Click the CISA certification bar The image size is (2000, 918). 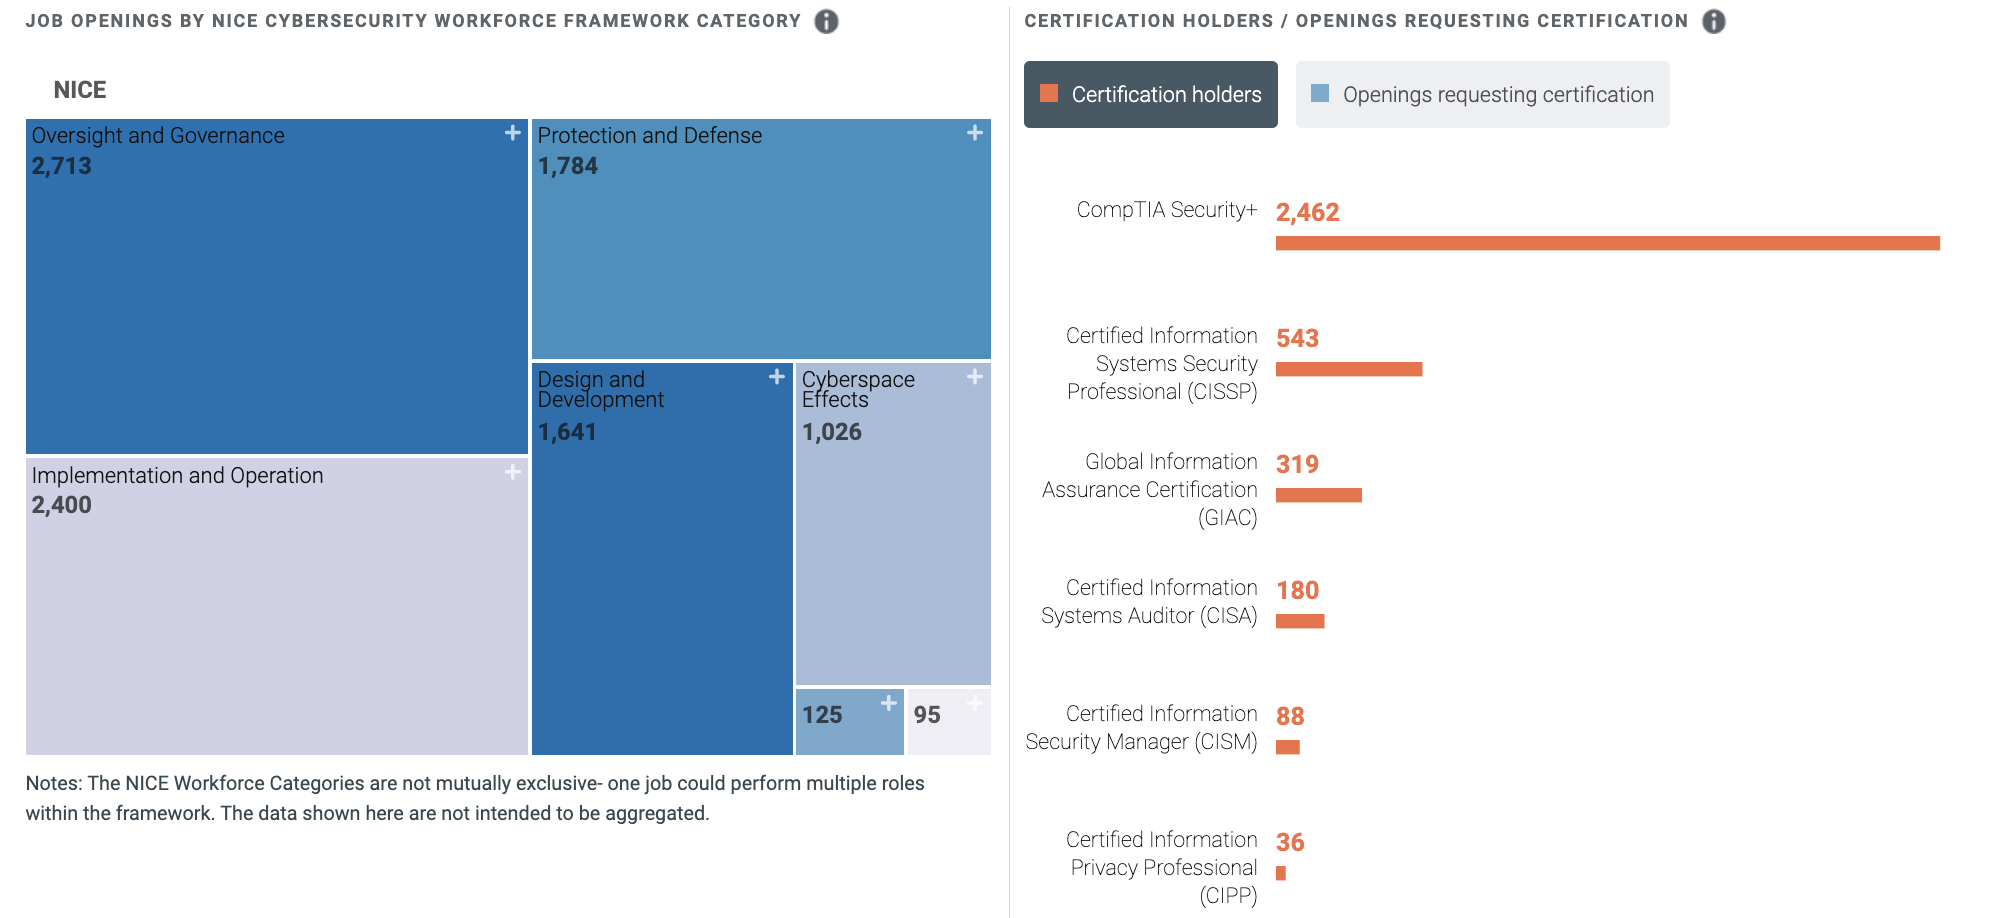pos(1300,621)
